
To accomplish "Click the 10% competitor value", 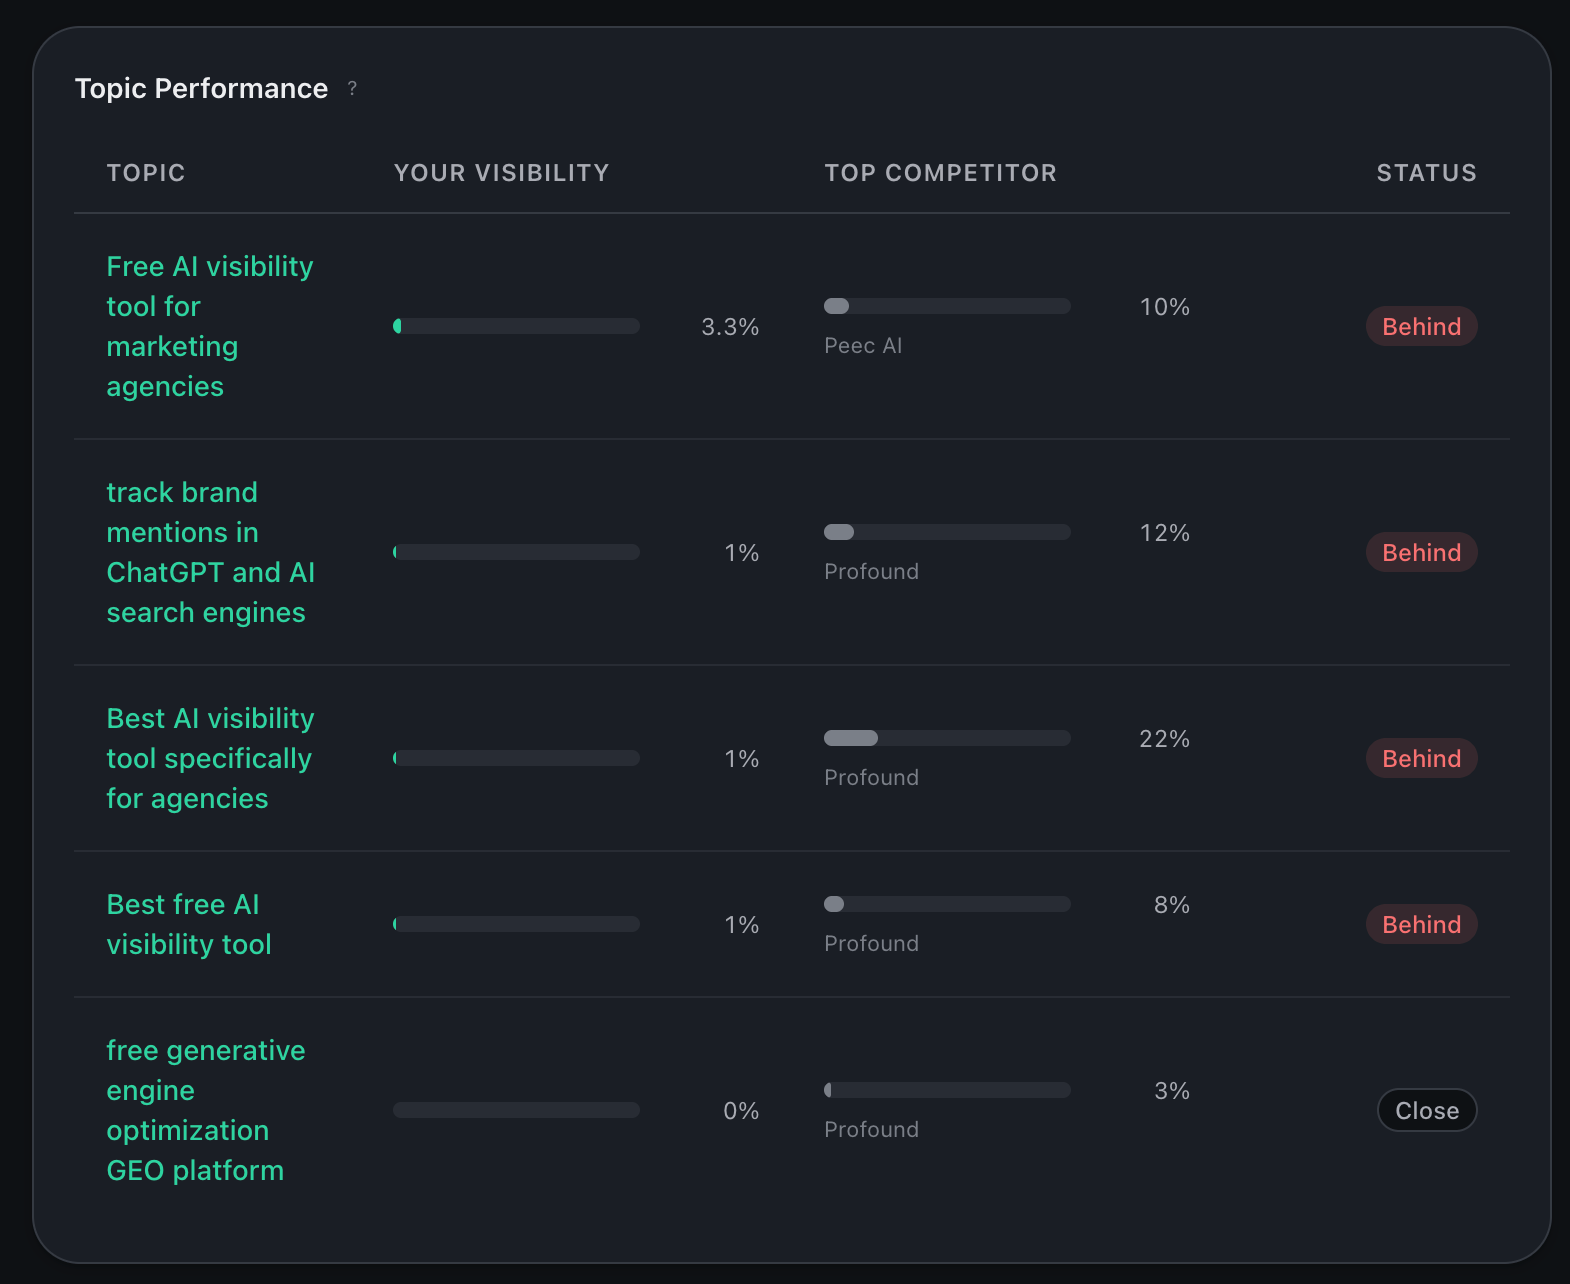I will [1165, 307].
